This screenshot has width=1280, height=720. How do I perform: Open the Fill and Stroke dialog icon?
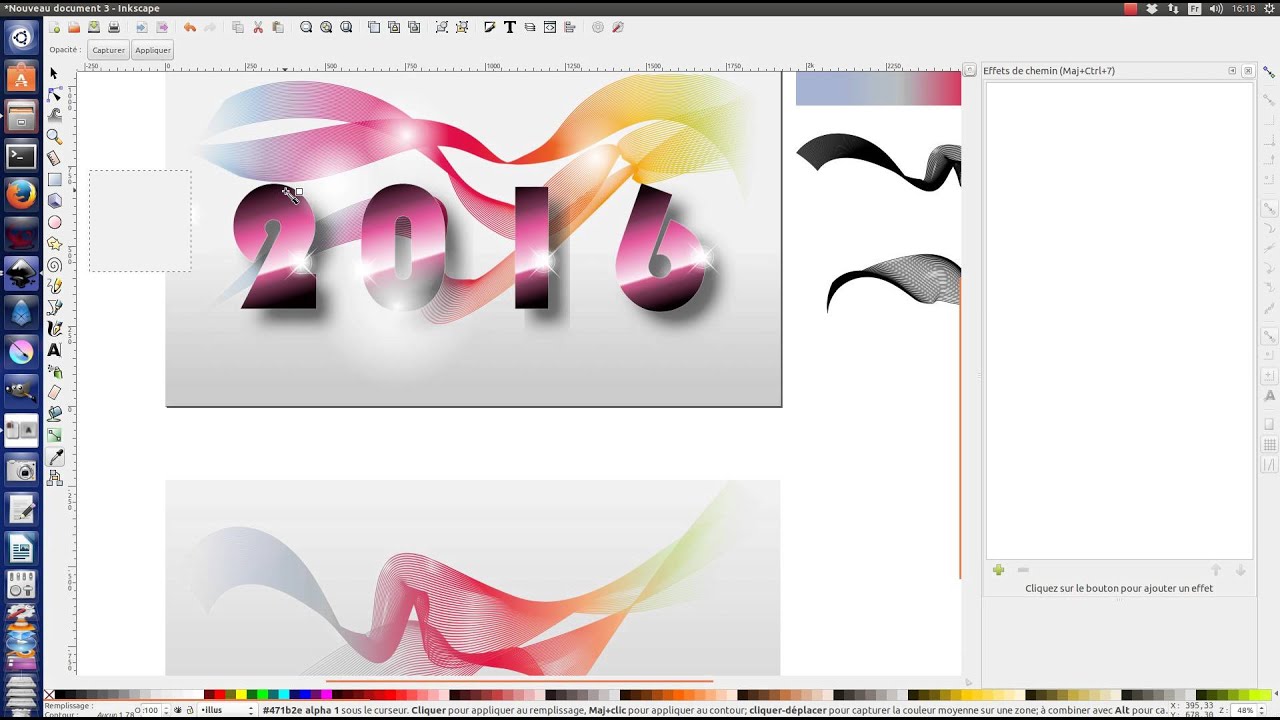[489, 27]
